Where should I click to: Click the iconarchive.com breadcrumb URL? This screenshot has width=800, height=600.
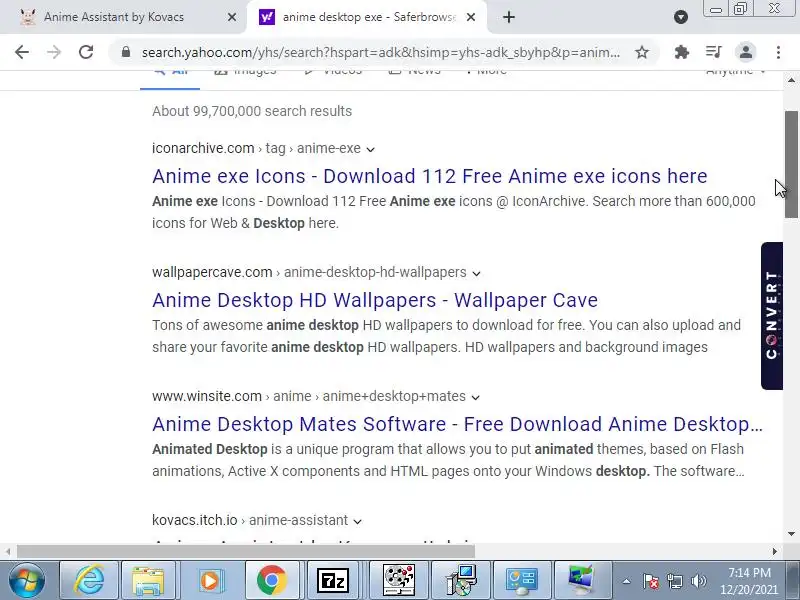pyautogui.click(x=256, y=148)
